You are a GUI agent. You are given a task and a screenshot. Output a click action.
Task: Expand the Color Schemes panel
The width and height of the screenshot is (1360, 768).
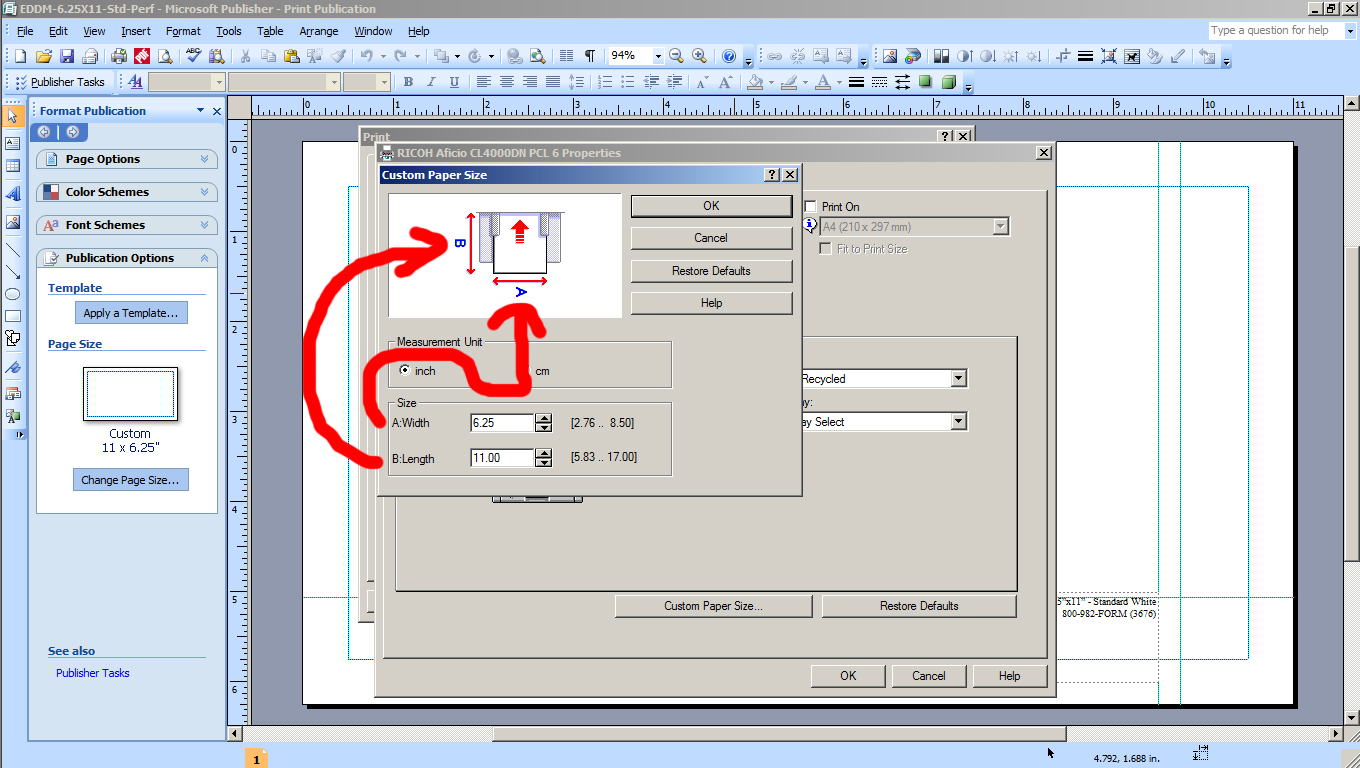pyautogui.click(x=126, y=191)
